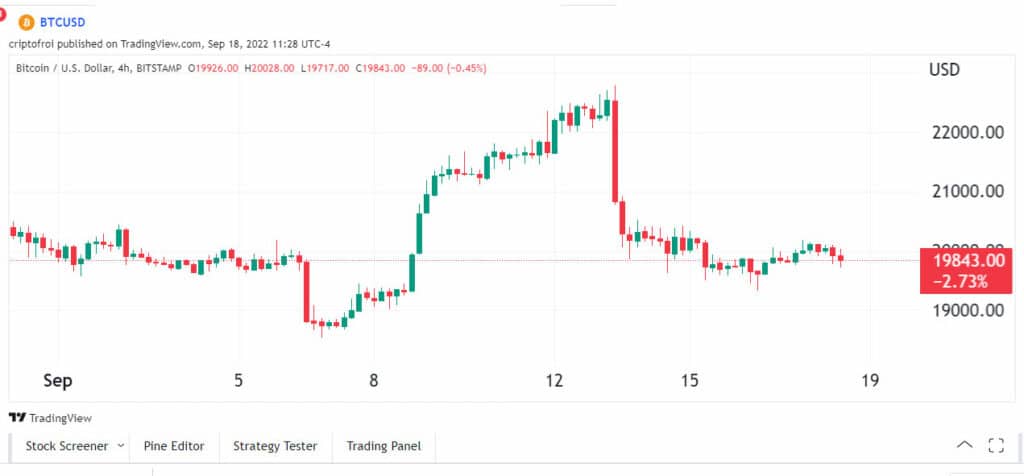Click the 12 date marker on the time axis
The height and width of the screenshot is (476, 1024).
point(554,380)
